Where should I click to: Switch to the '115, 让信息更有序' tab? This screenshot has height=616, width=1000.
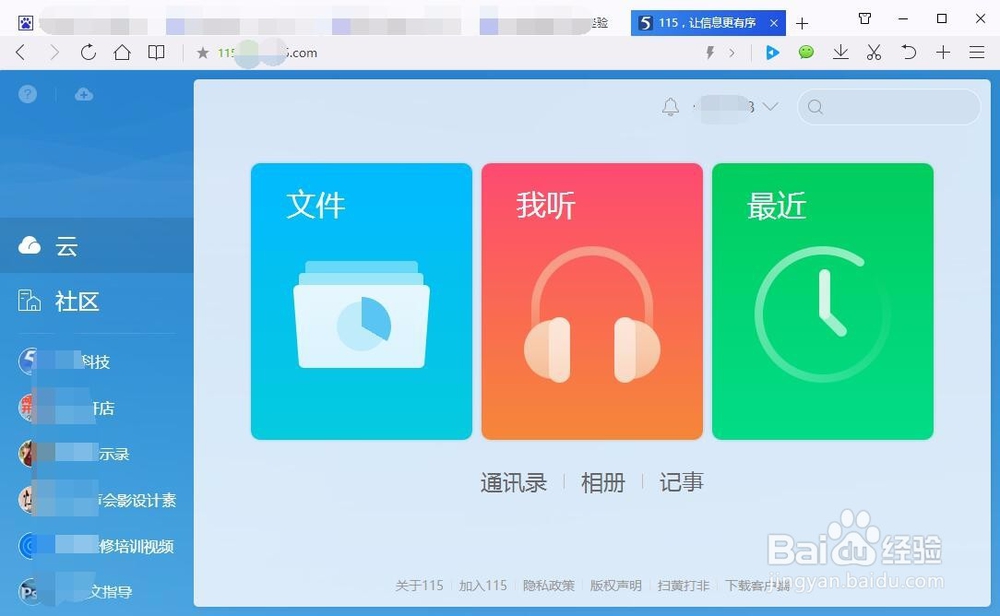(x=708, y=23)
